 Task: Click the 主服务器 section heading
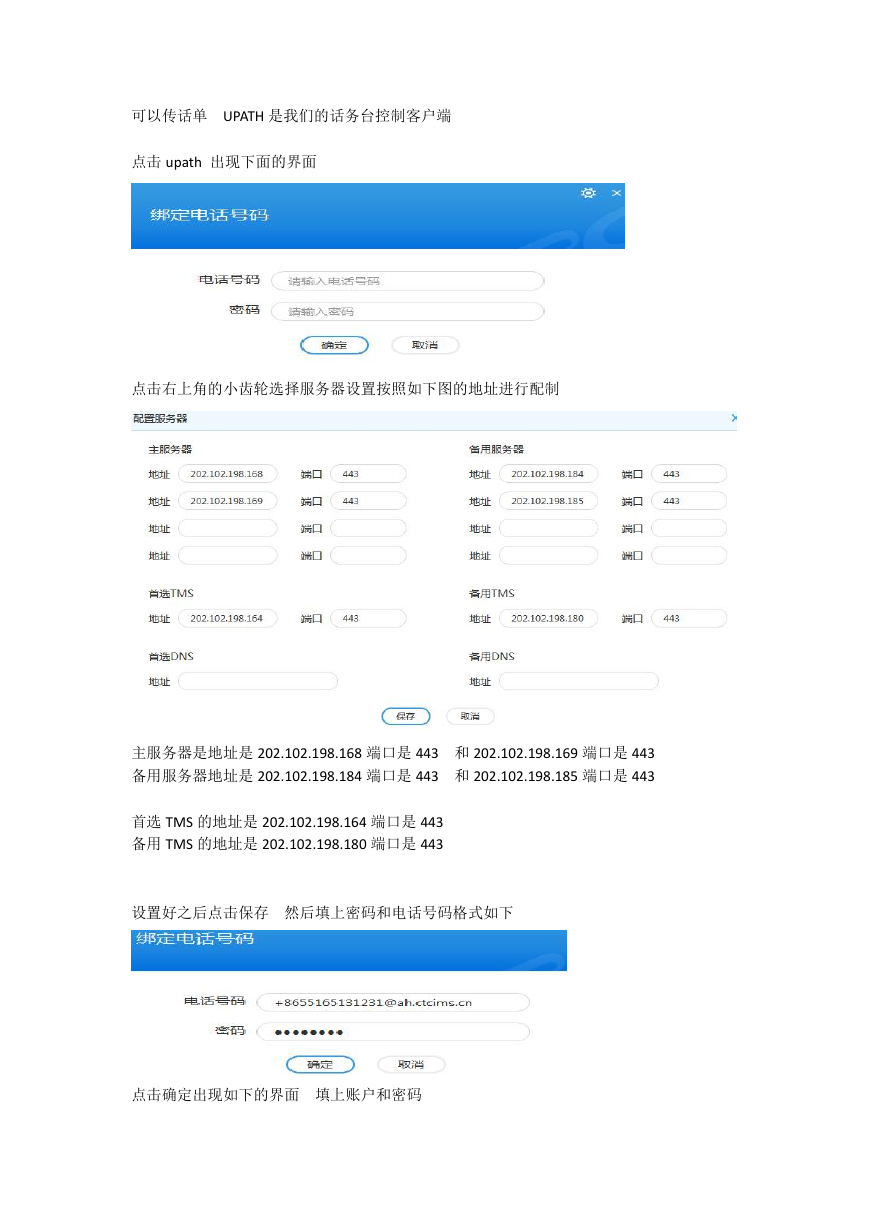170,449
